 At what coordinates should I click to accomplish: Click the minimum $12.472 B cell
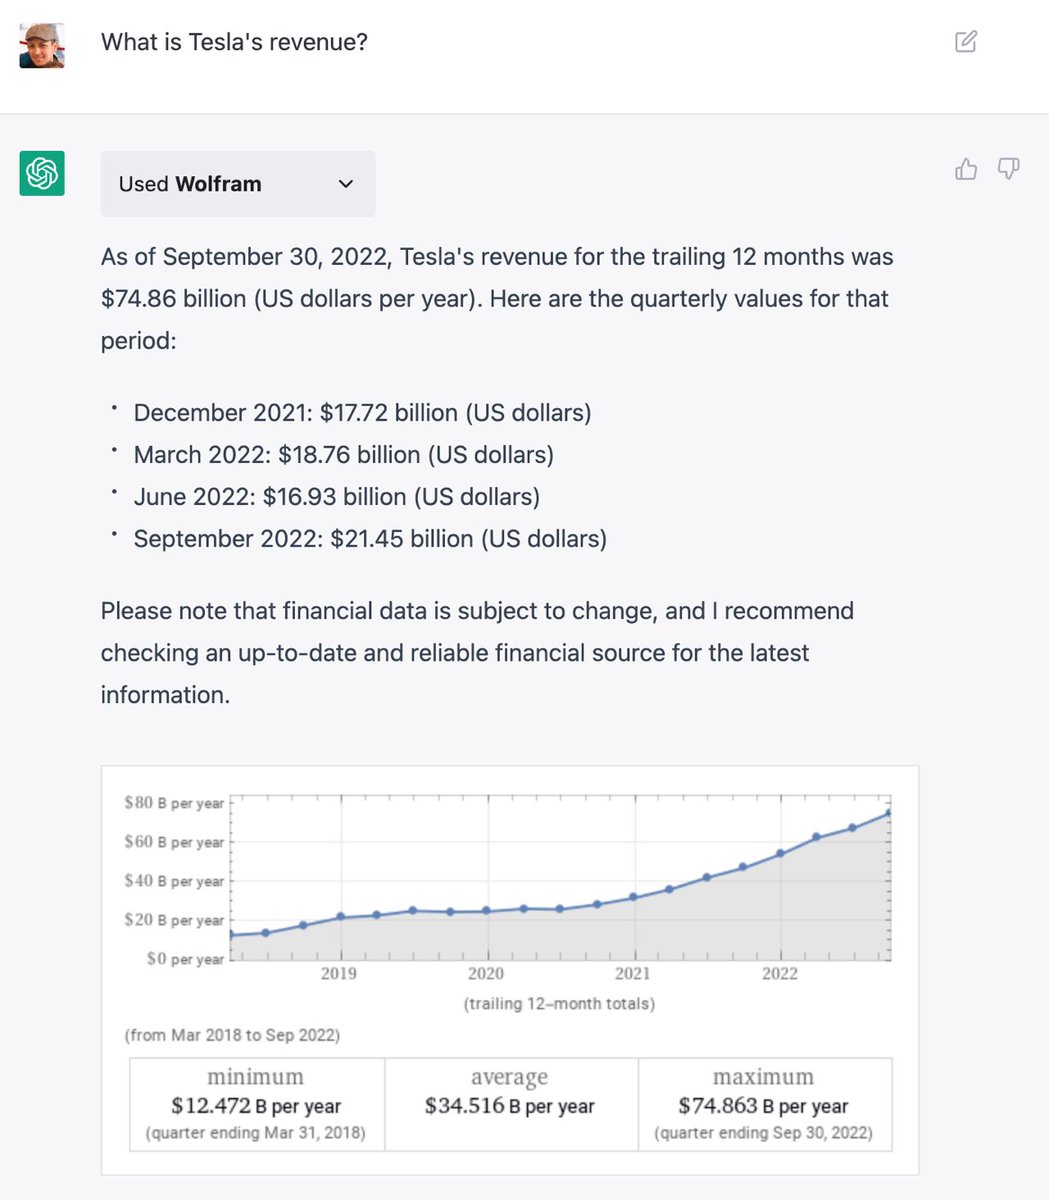coord(256,1104)
